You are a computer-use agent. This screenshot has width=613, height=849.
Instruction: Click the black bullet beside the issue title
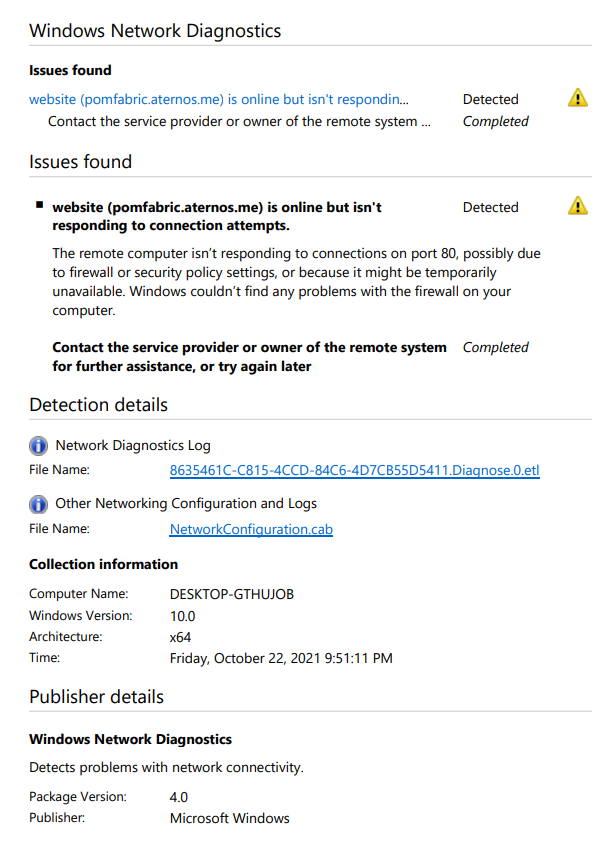pos(40,205)
